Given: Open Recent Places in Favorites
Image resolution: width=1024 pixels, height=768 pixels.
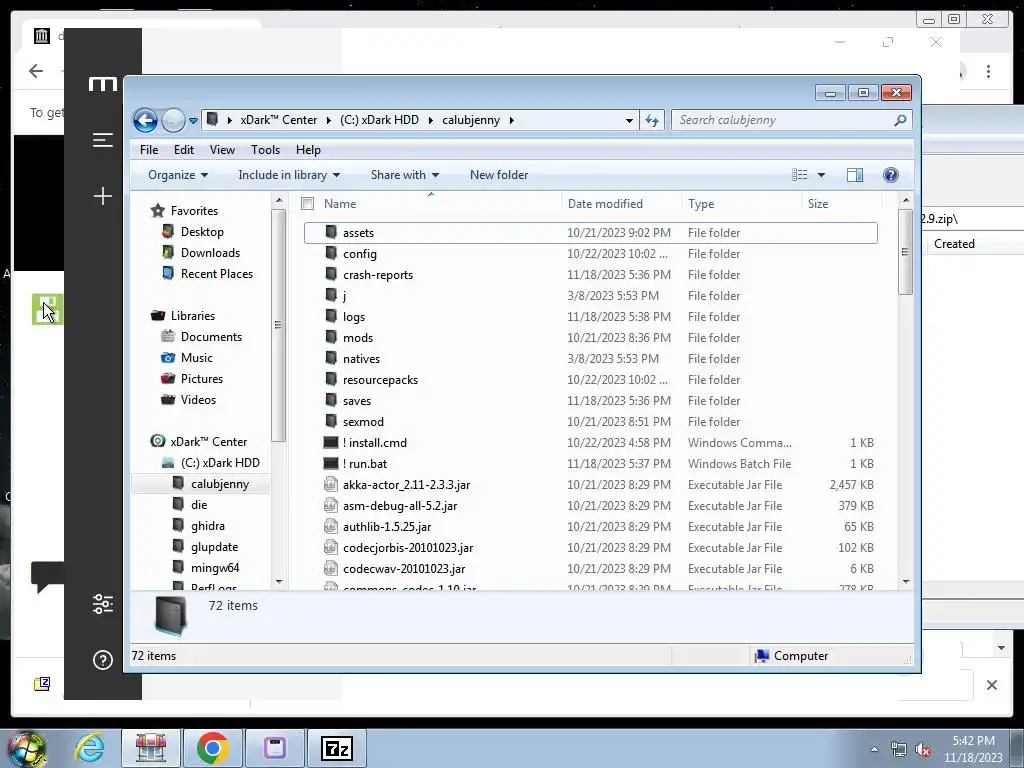Looking at the screenshot, I should pos(216,274).
